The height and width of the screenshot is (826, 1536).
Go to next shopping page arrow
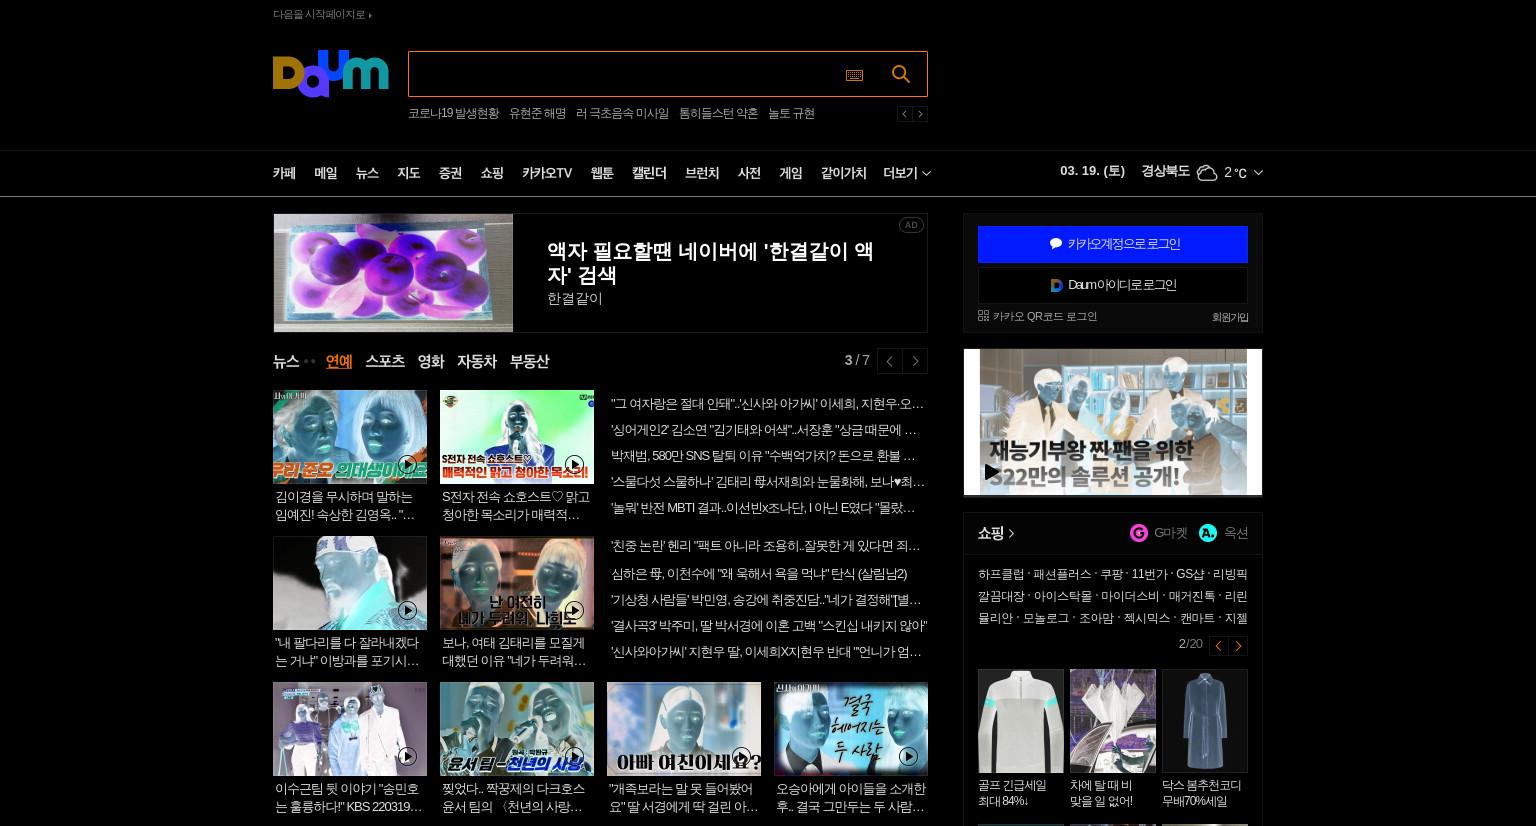(x=1238, y=646)
